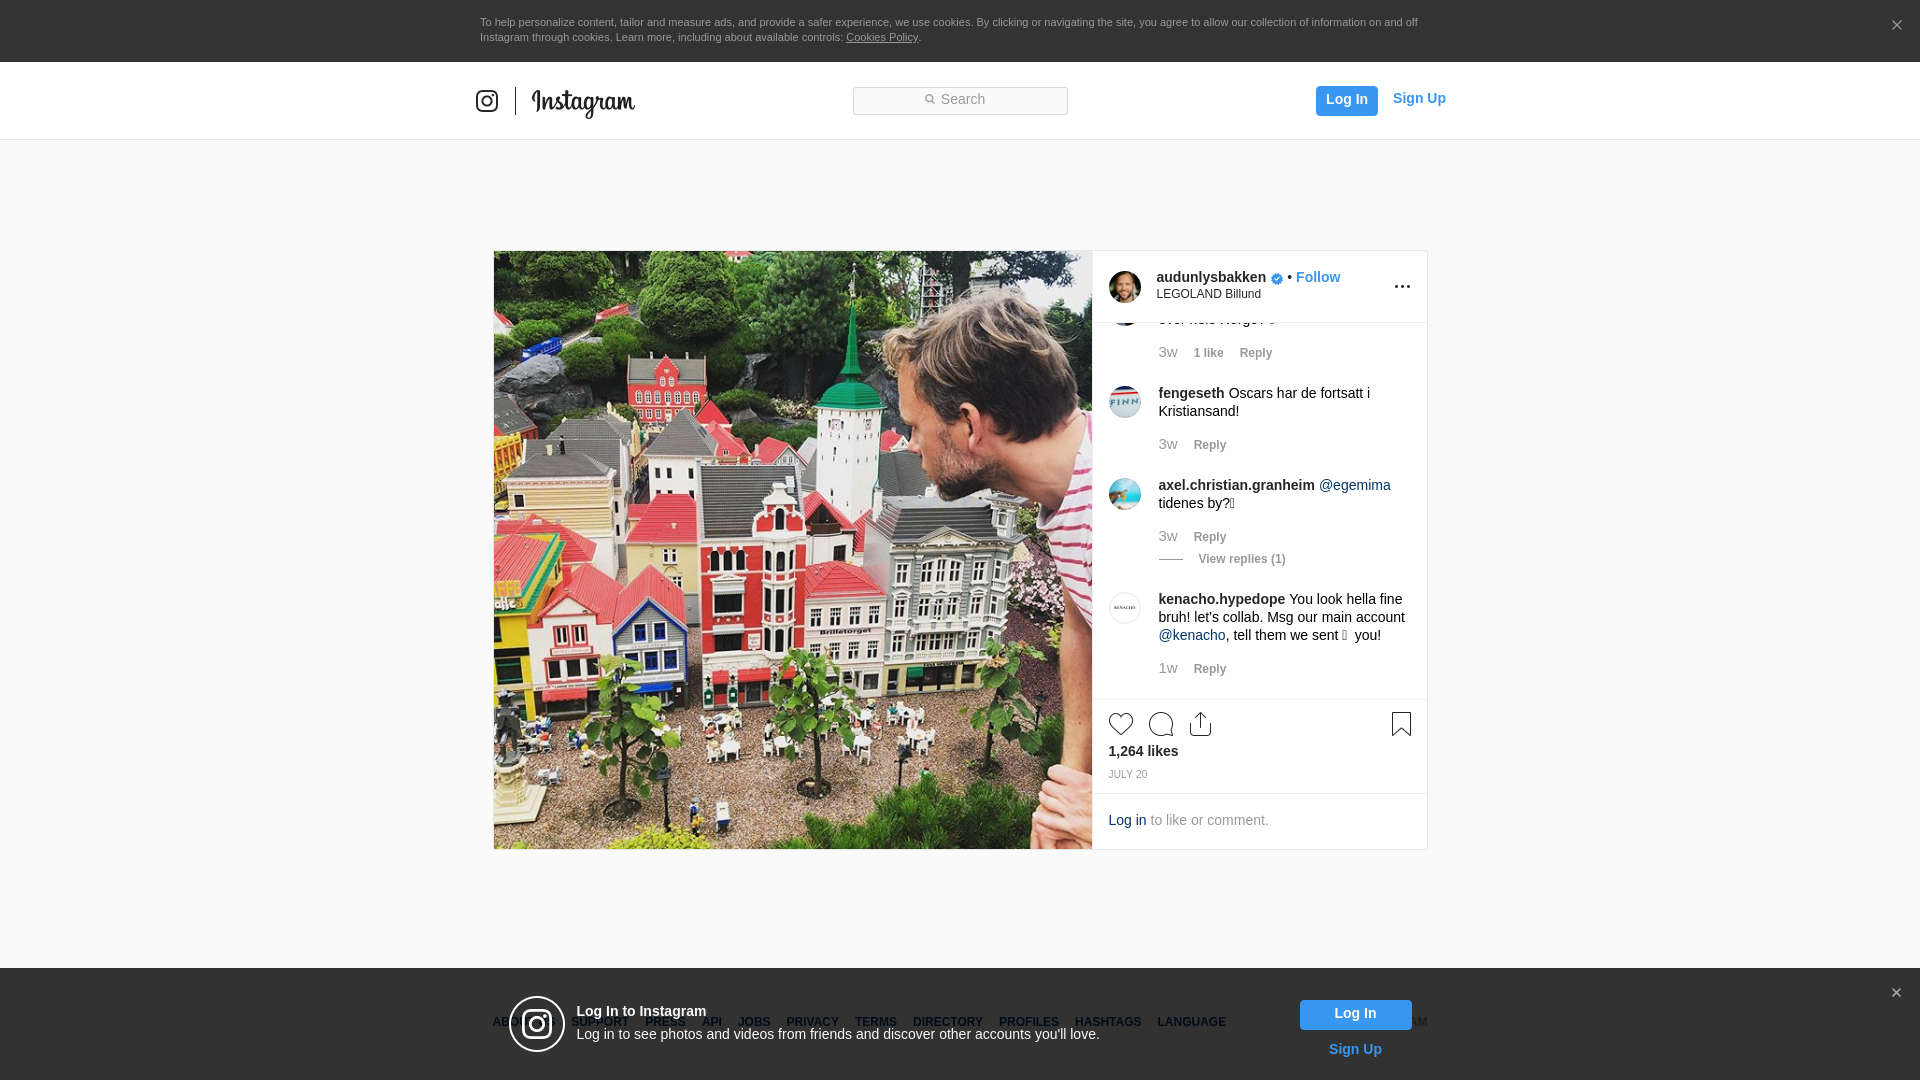The height and width of the screenshot is (1080, 1920).
Task: Click the bottom banner Log In button
Action: 1355,1014
